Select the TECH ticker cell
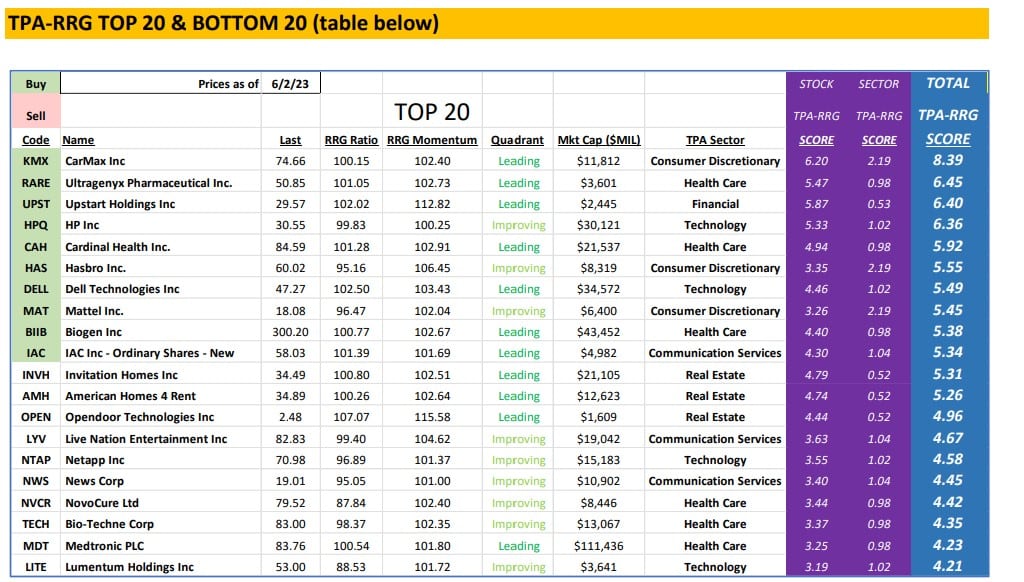The height and width of the screenshot is (582, 1024). 35,524
